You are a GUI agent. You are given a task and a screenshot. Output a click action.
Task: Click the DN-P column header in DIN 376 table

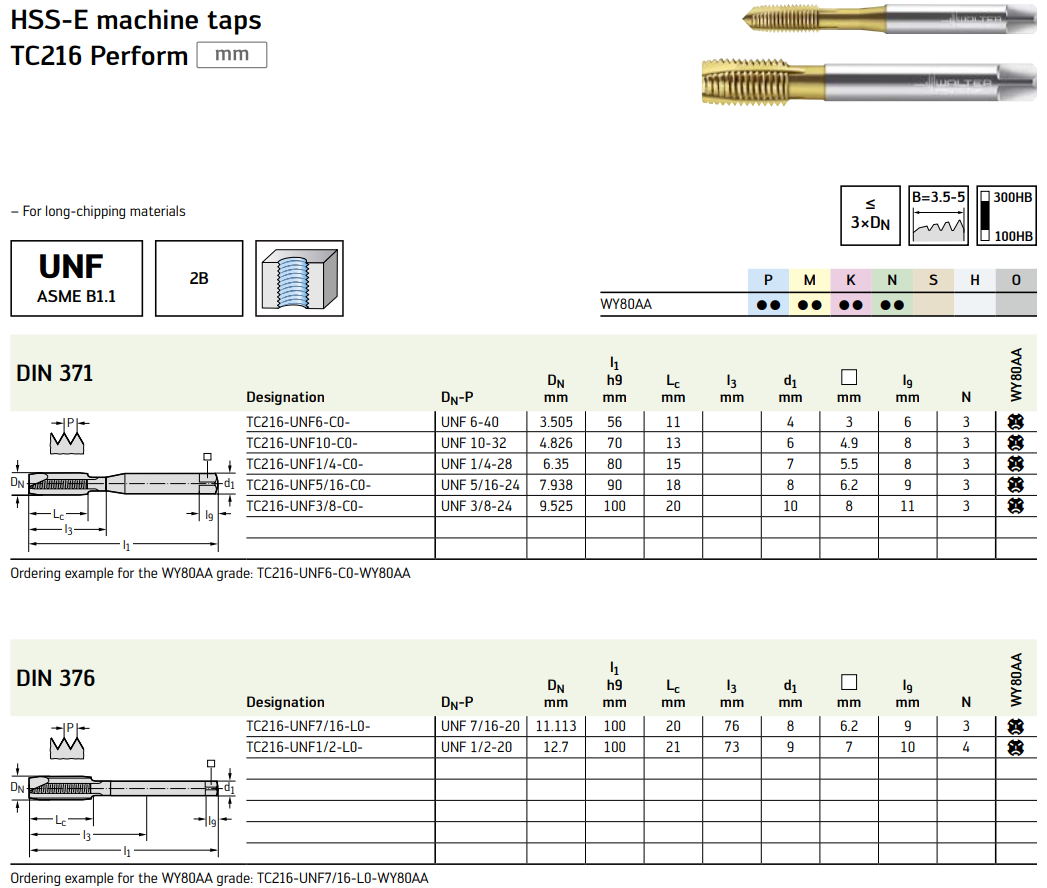click(x=457, y=702)
